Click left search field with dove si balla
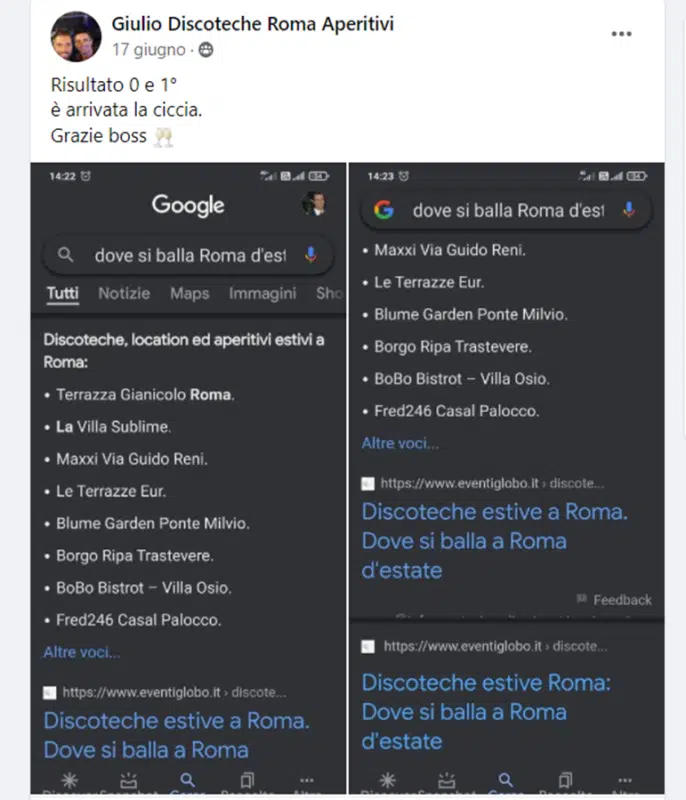This screenshot has width=686, height=800. click(188, 255)
